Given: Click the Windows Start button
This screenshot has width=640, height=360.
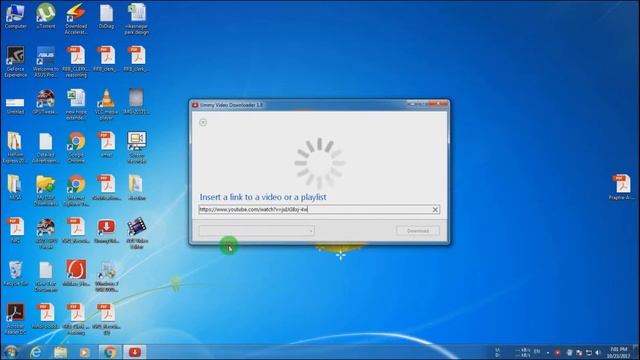Looking at the screenshot, I should tap(11, 352).
